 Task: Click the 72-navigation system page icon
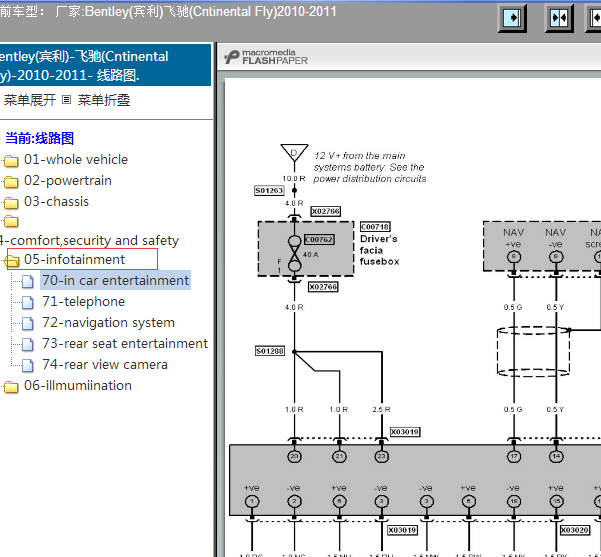pos(28,324)
